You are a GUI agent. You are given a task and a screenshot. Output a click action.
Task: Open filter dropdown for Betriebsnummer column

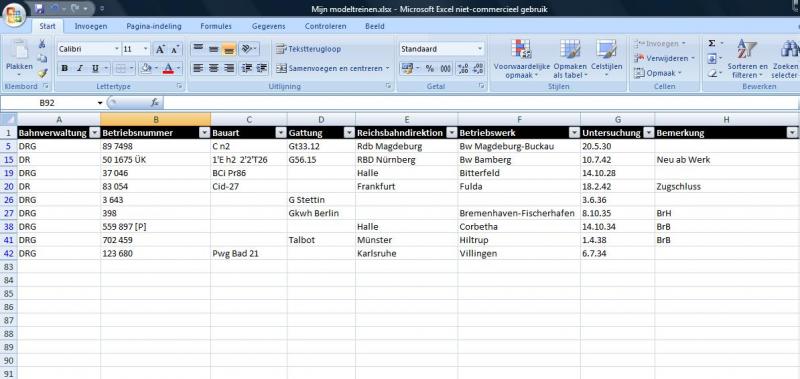point(205,133)
